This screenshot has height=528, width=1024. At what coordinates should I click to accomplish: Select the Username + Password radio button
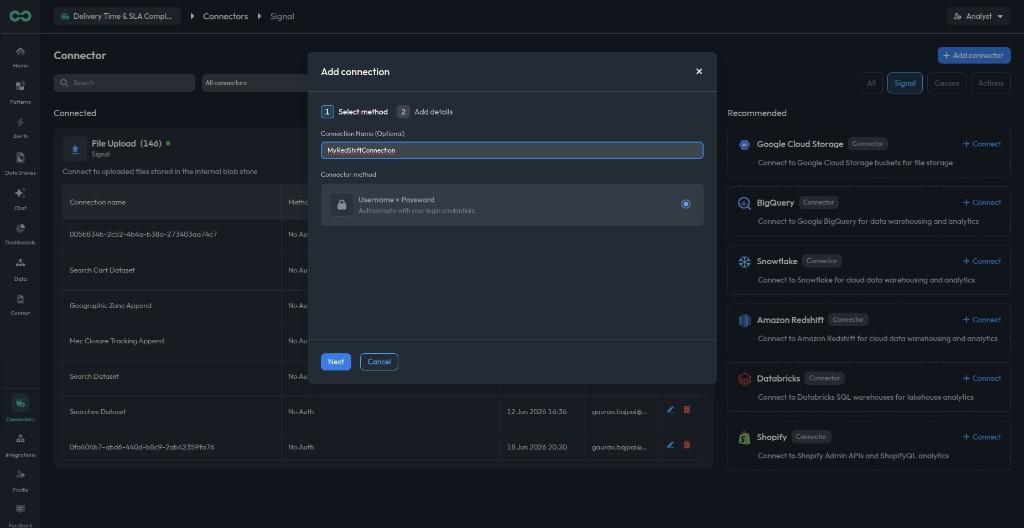pos(686,204)
